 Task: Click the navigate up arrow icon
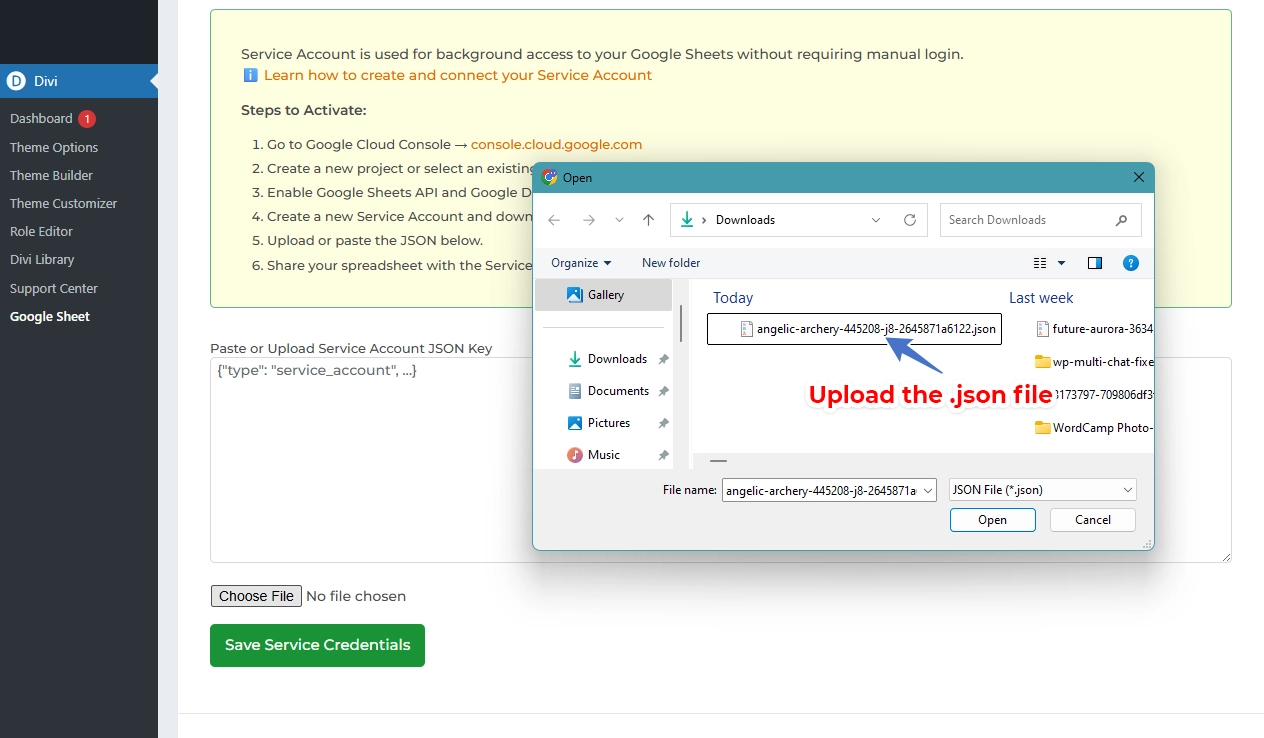648,219
